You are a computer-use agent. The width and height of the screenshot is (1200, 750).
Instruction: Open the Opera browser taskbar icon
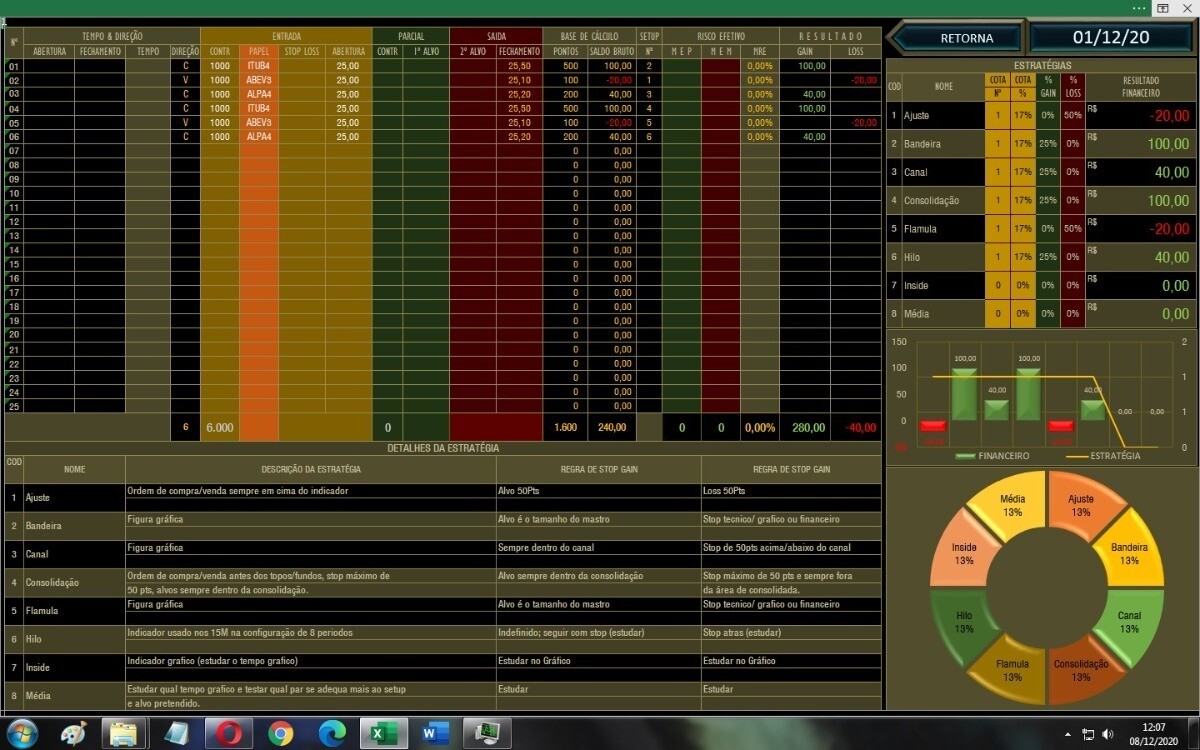coord(229,733)
